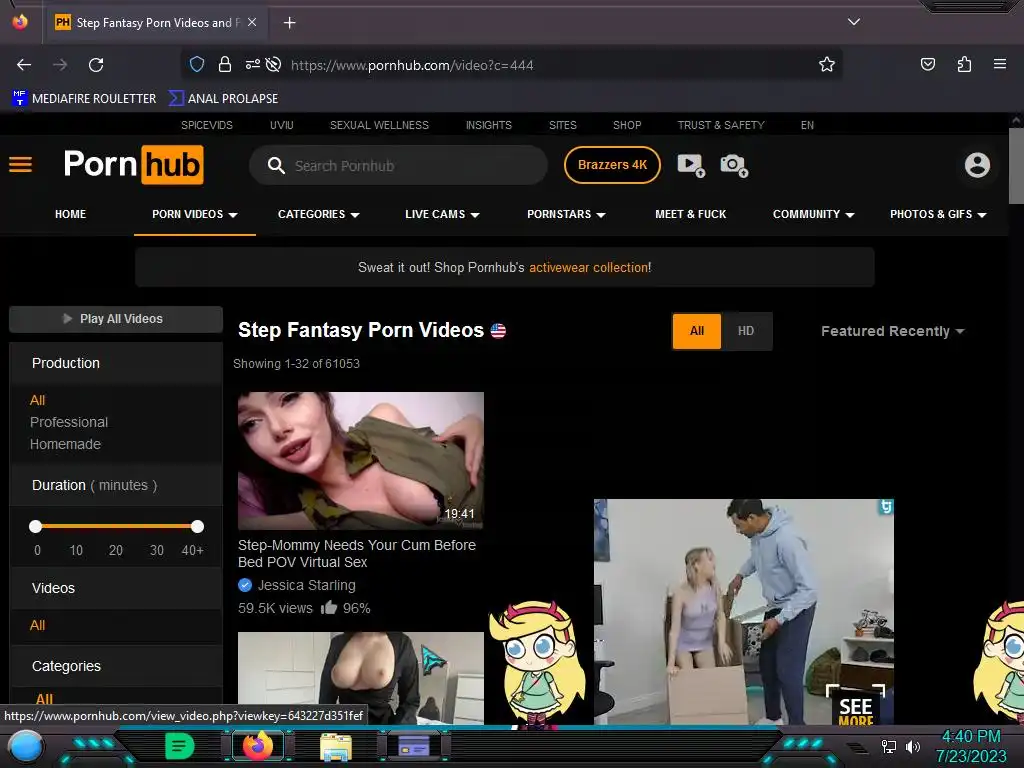Open the file explorer taskbar icon
This screenshot has width=1024, height=768.
(336, 746)
